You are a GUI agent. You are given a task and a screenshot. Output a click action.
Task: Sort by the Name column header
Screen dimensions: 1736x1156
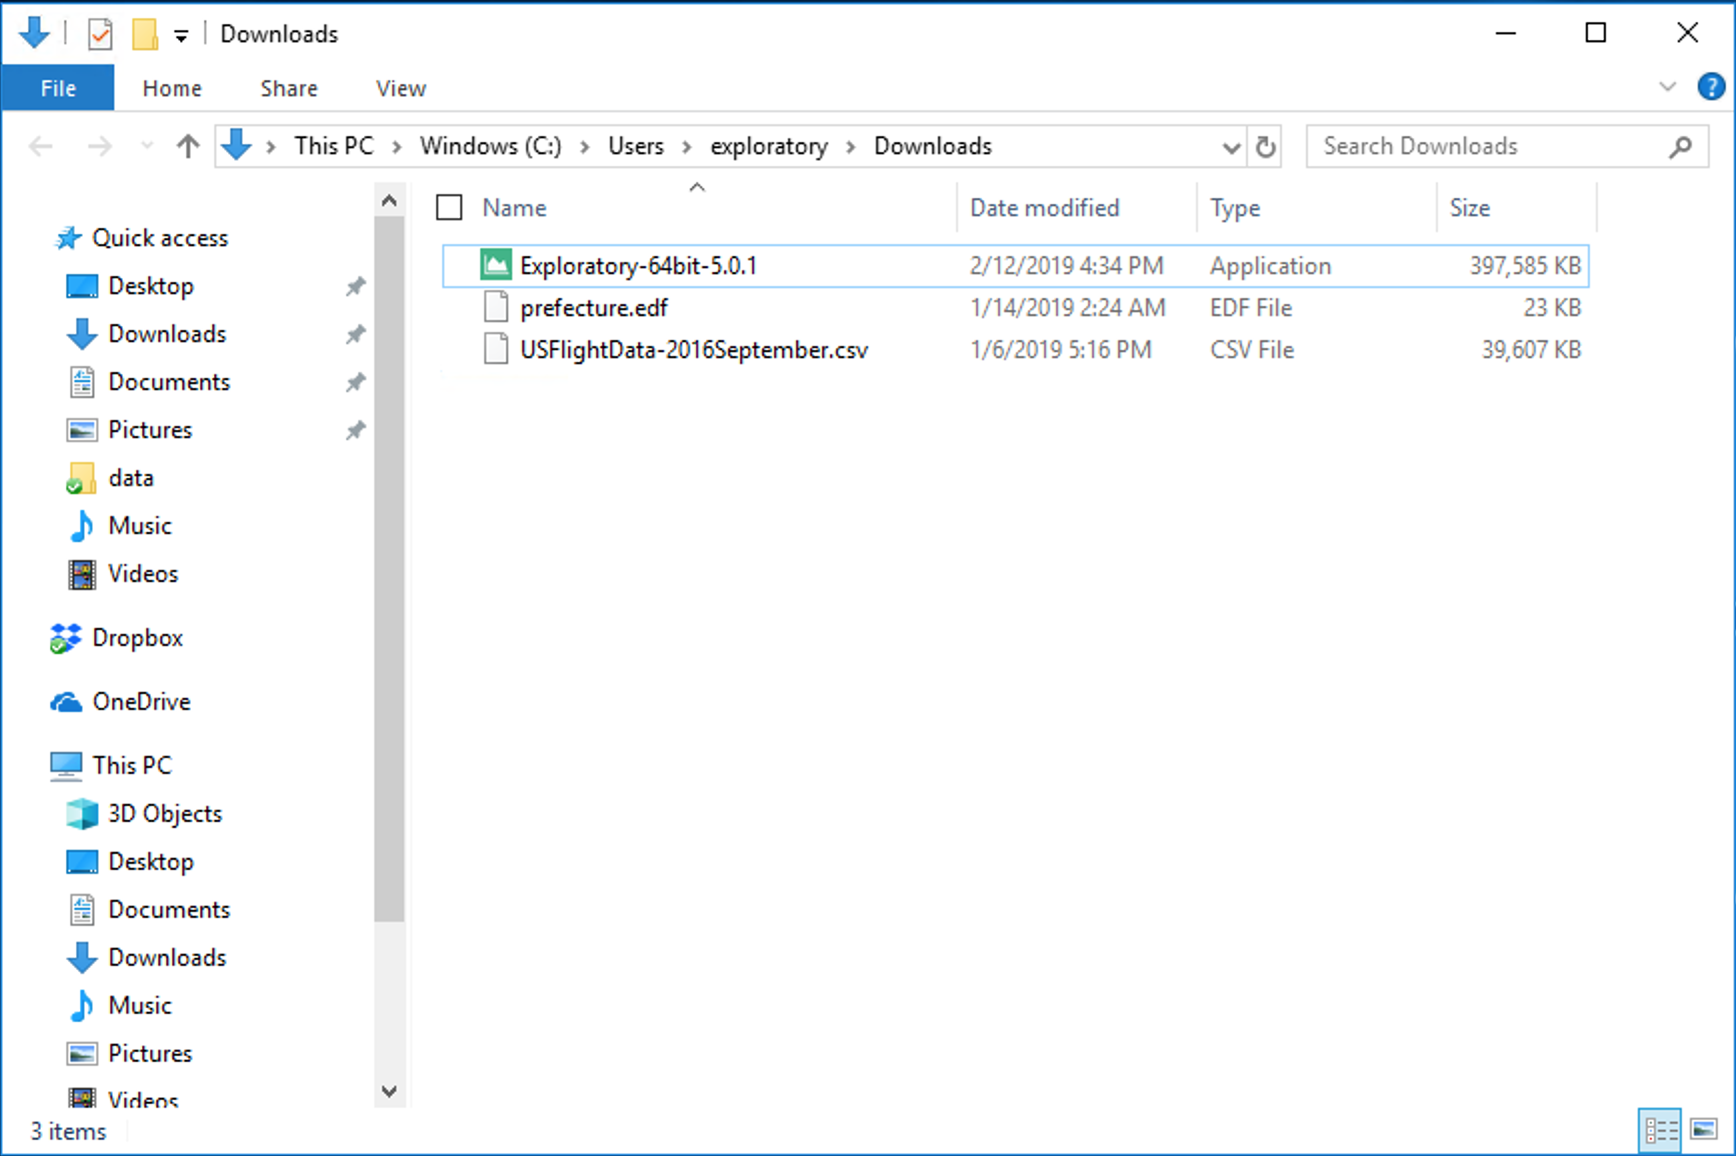click(x=514, y=208)
